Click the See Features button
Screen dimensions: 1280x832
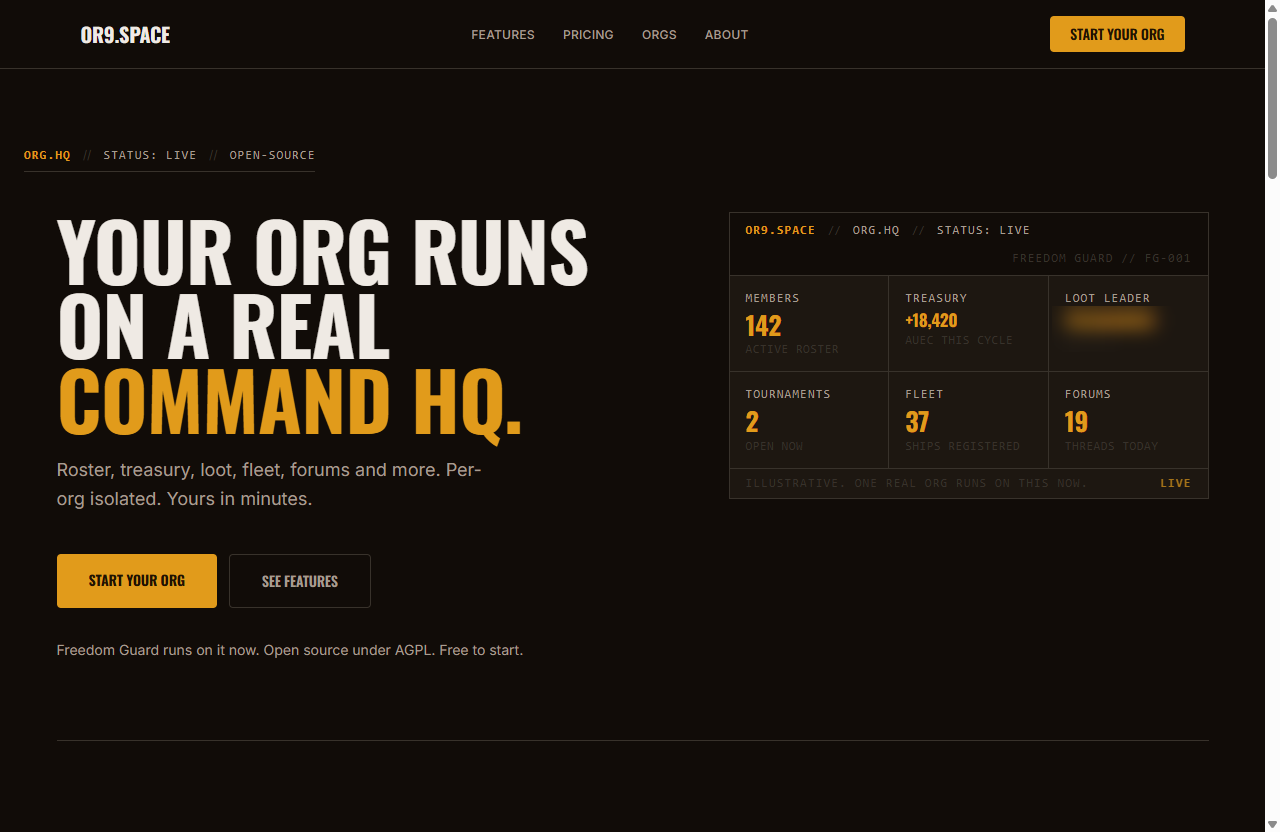(x=300, y=581)
